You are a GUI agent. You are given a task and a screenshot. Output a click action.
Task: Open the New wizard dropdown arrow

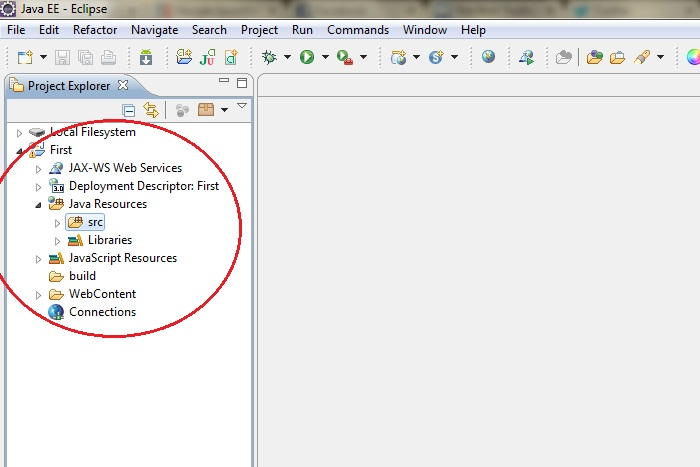[x=43, y=57]
